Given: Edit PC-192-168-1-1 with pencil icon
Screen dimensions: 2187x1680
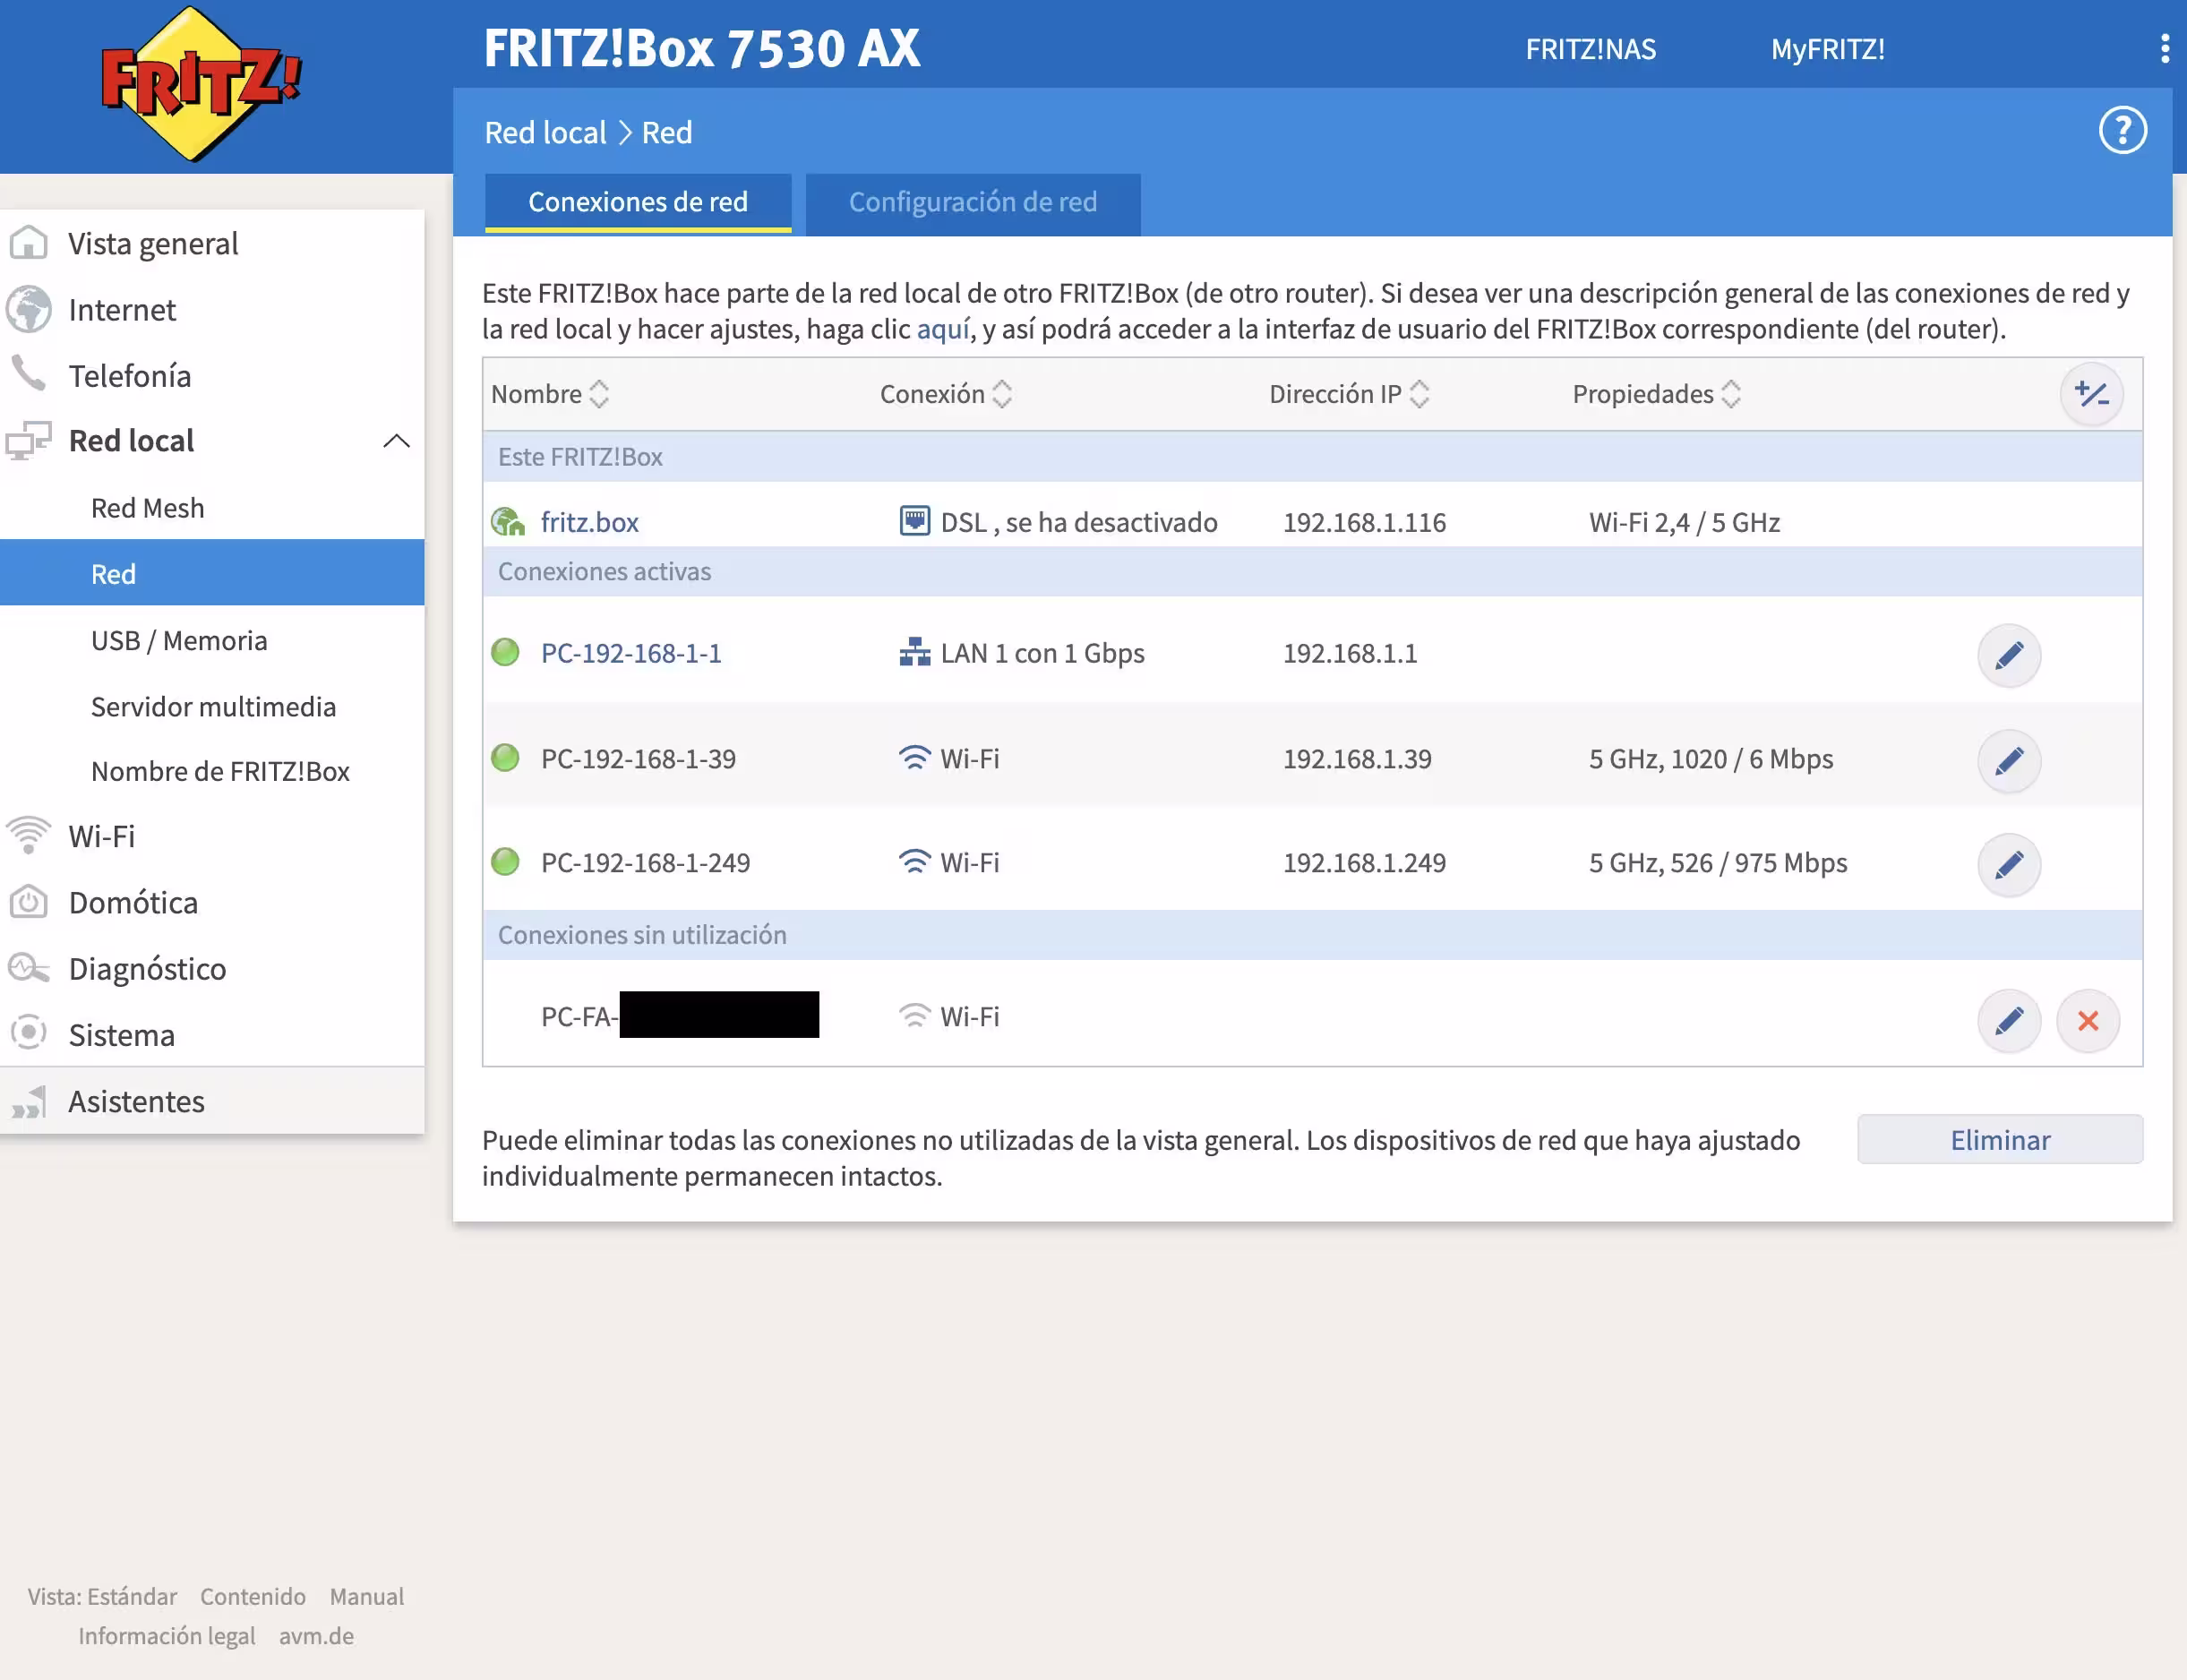Looking at the screenshot, I should click(x=2008, y=655).
